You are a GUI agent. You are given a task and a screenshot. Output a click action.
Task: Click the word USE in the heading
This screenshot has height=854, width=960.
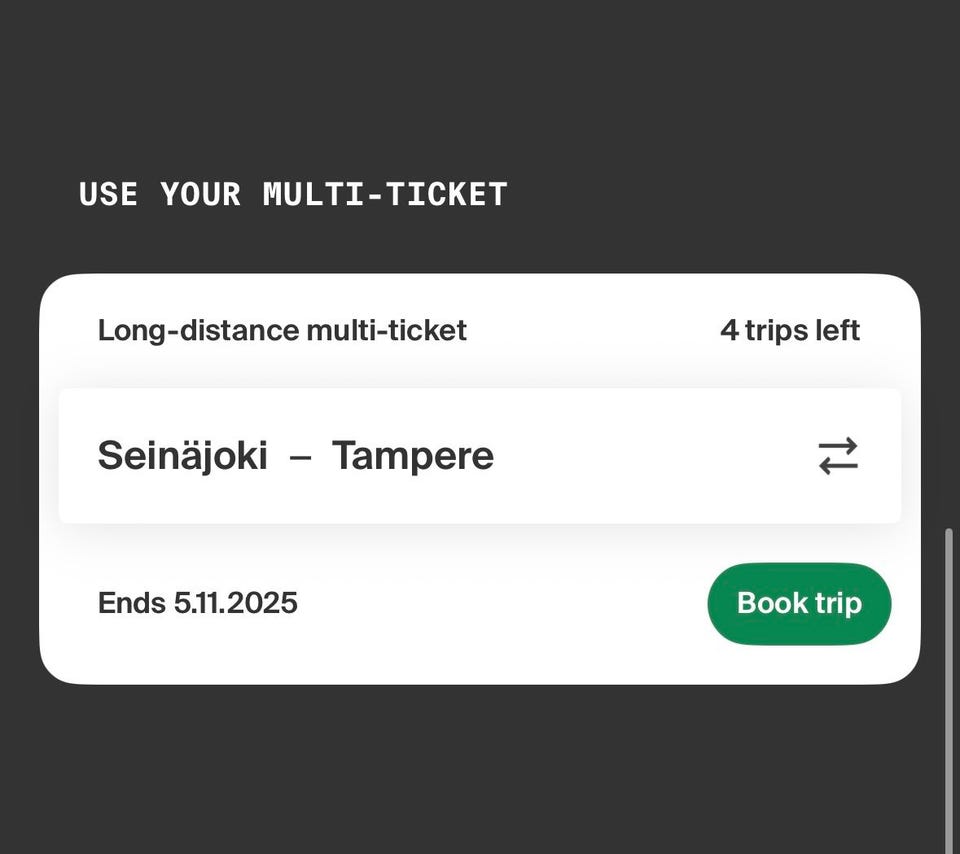(x=108, y=194)
